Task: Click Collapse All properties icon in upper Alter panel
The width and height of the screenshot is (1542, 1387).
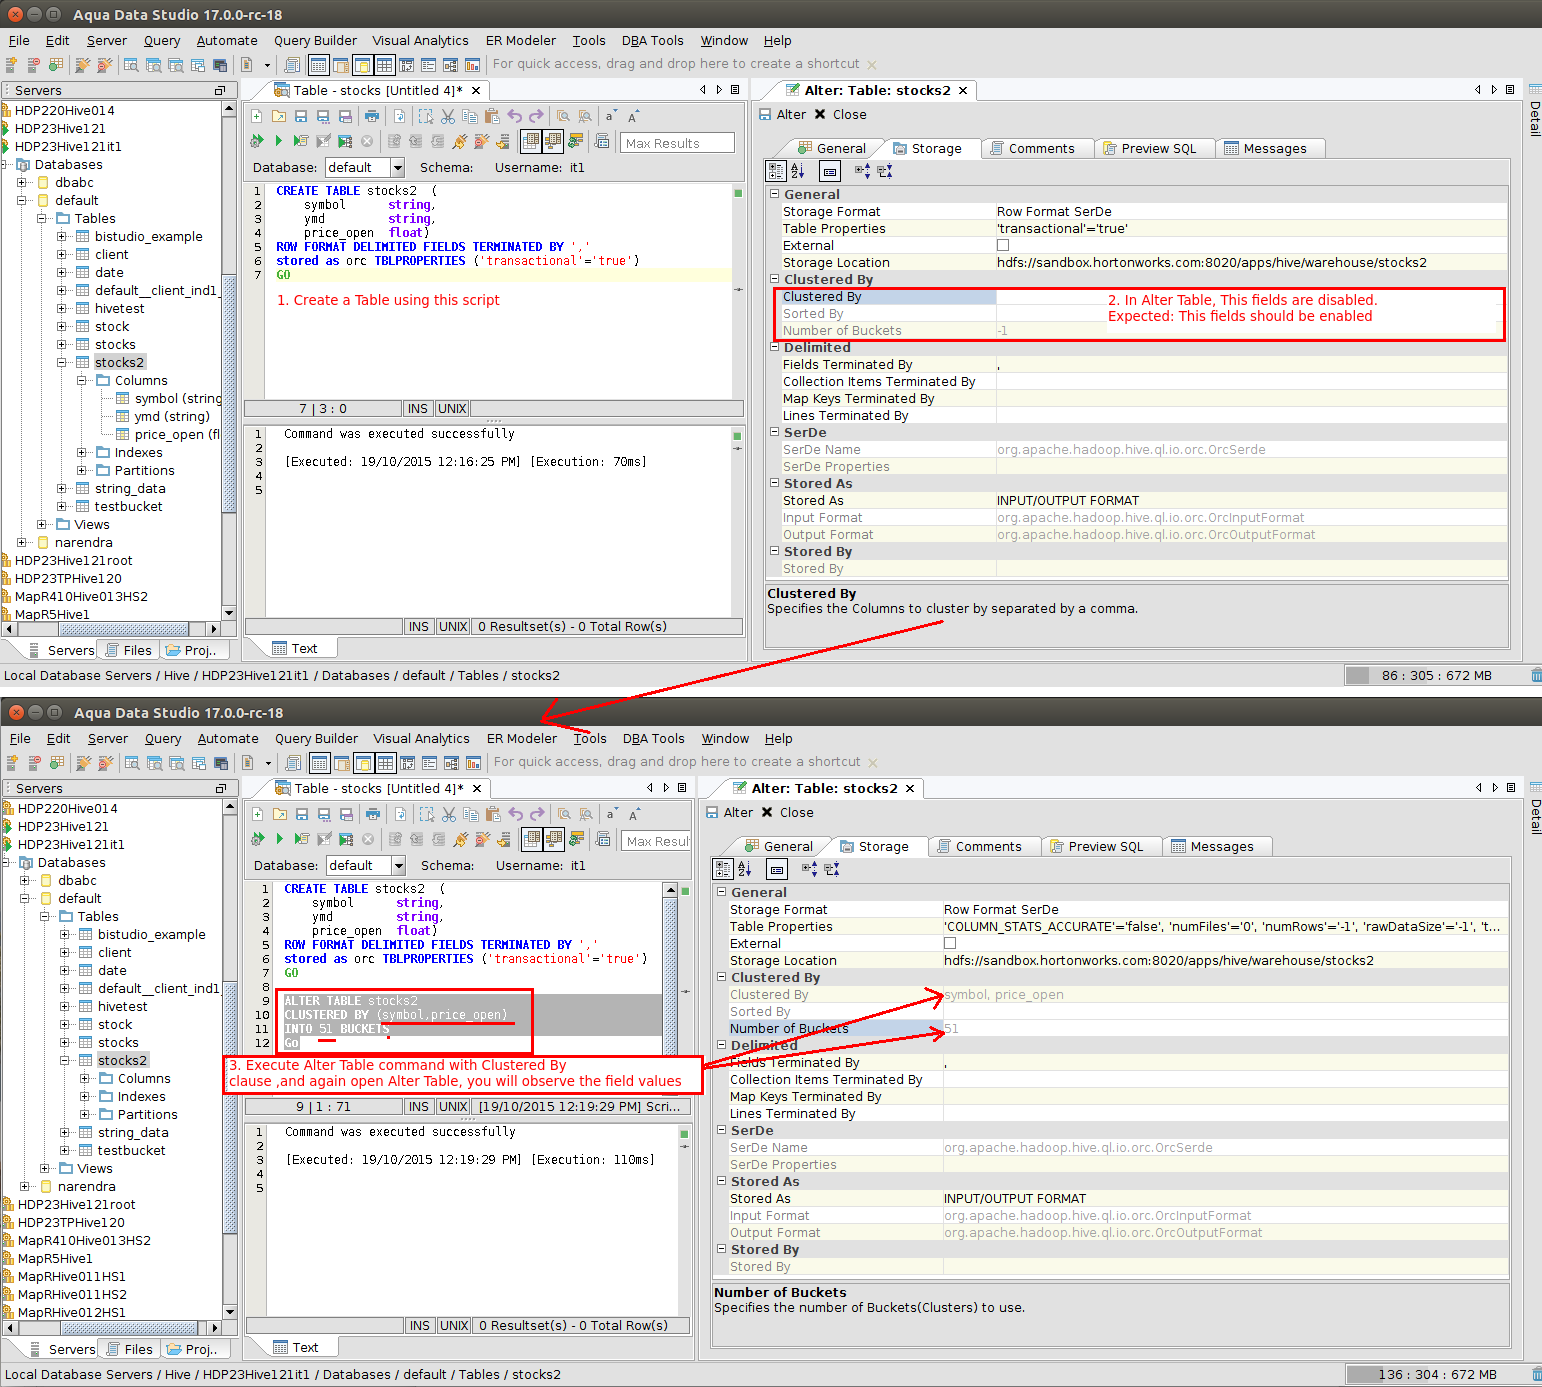Action: 885,171
